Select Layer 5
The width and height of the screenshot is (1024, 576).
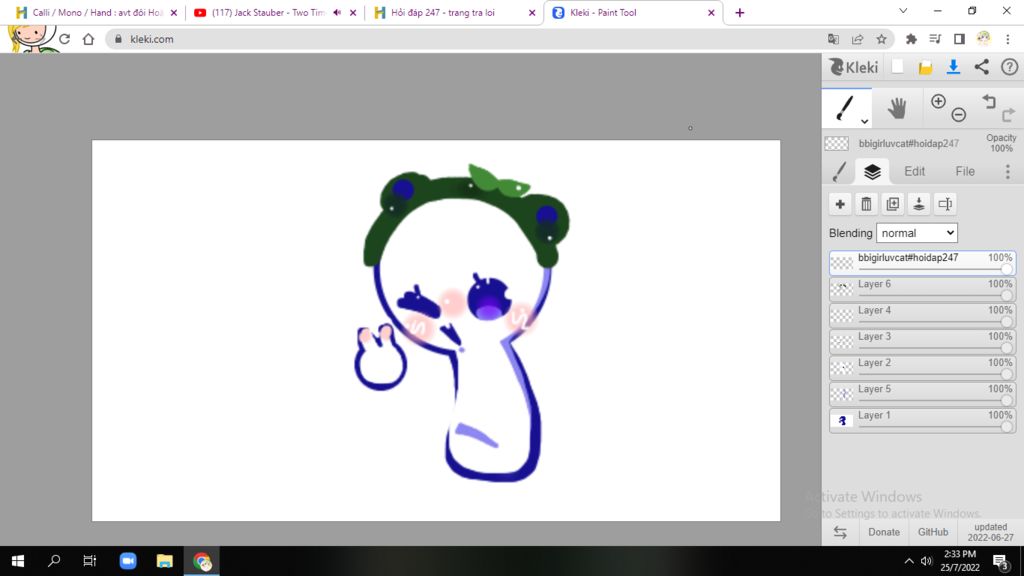coord(922,393)
